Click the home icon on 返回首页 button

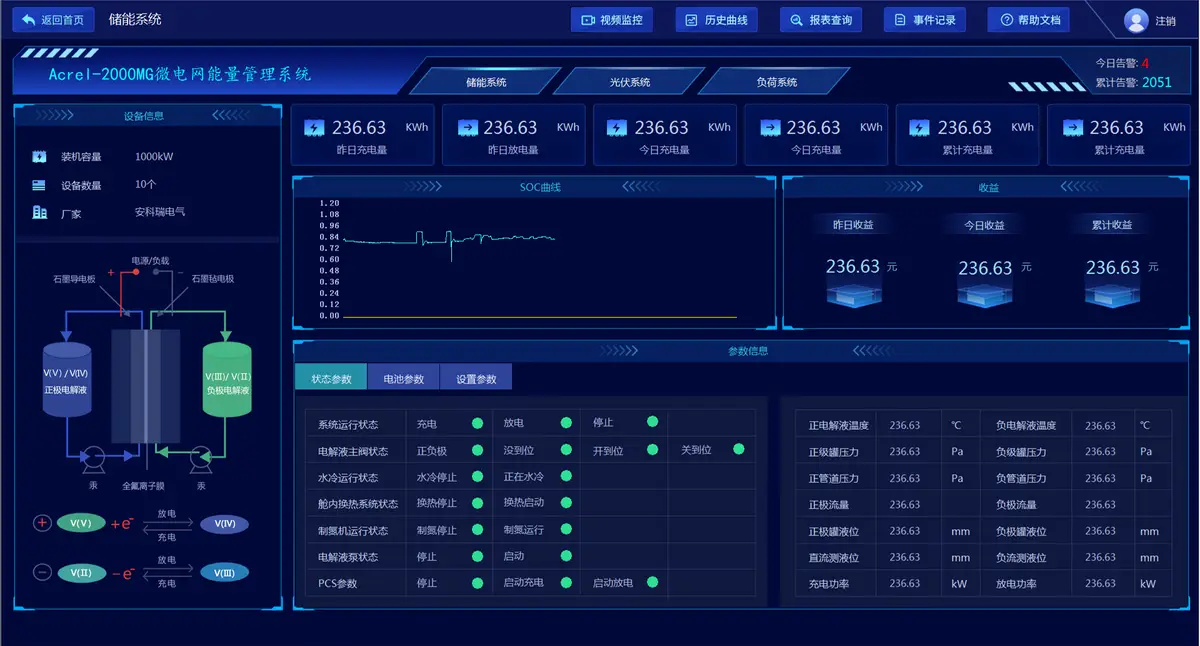click(28, 19)
